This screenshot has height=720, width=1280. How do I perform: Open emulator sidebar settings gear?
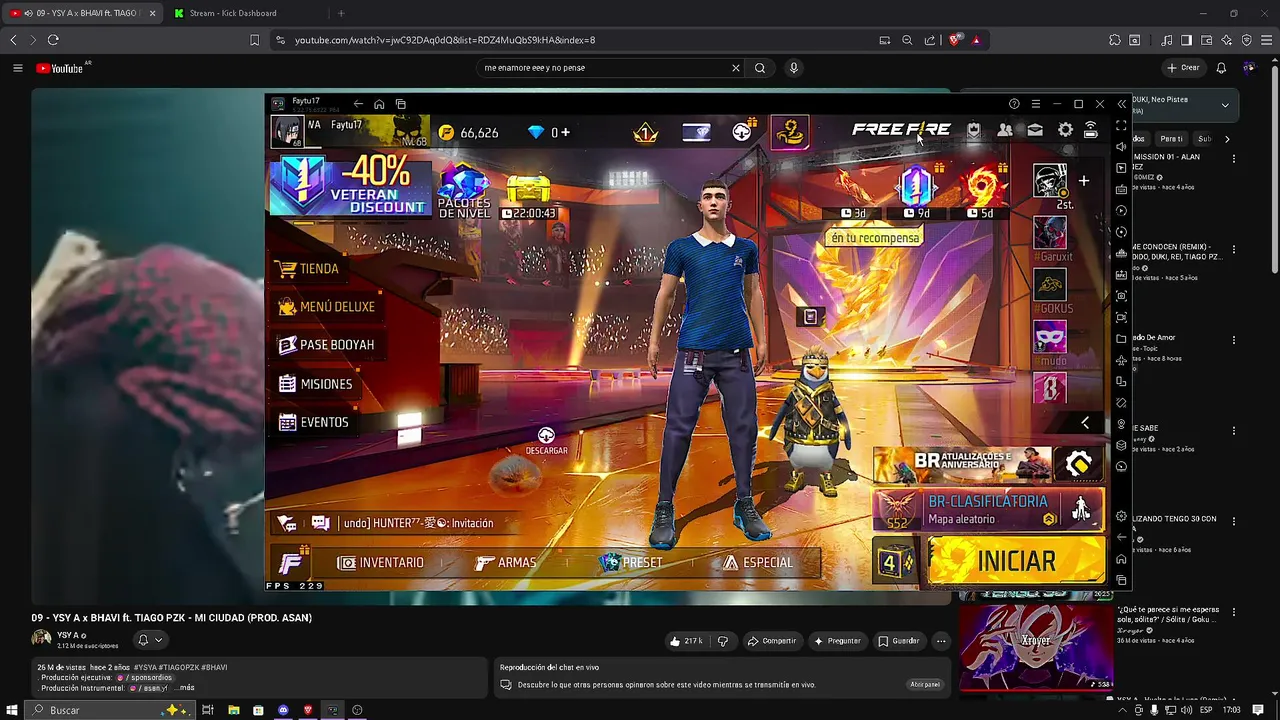point(1121,516)
